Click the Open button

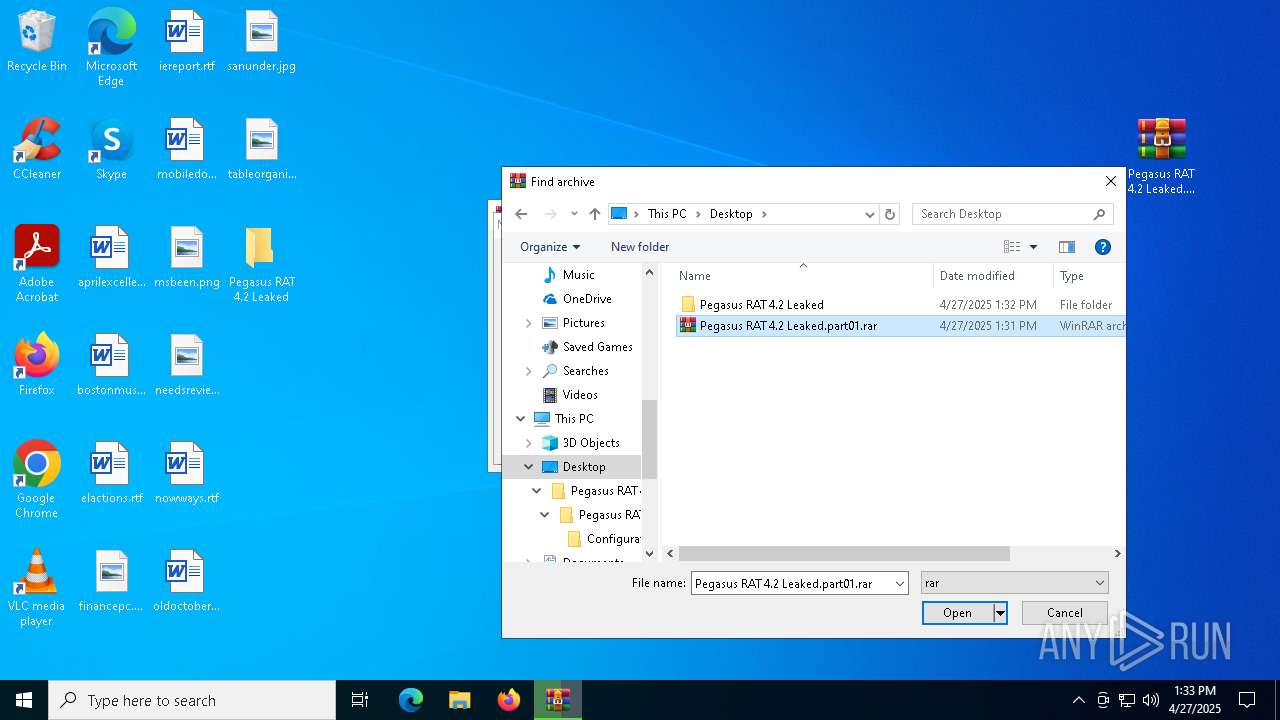pyautogui.click(x=957, y=613)
